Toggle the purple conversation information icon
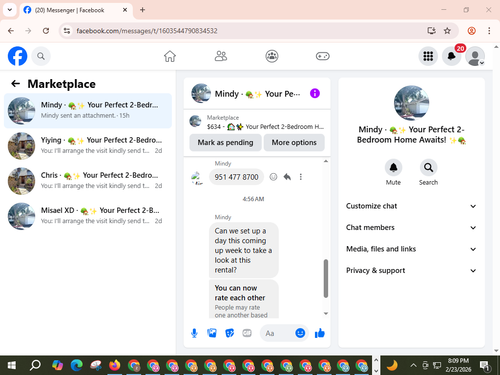 [x=315, y=93]
